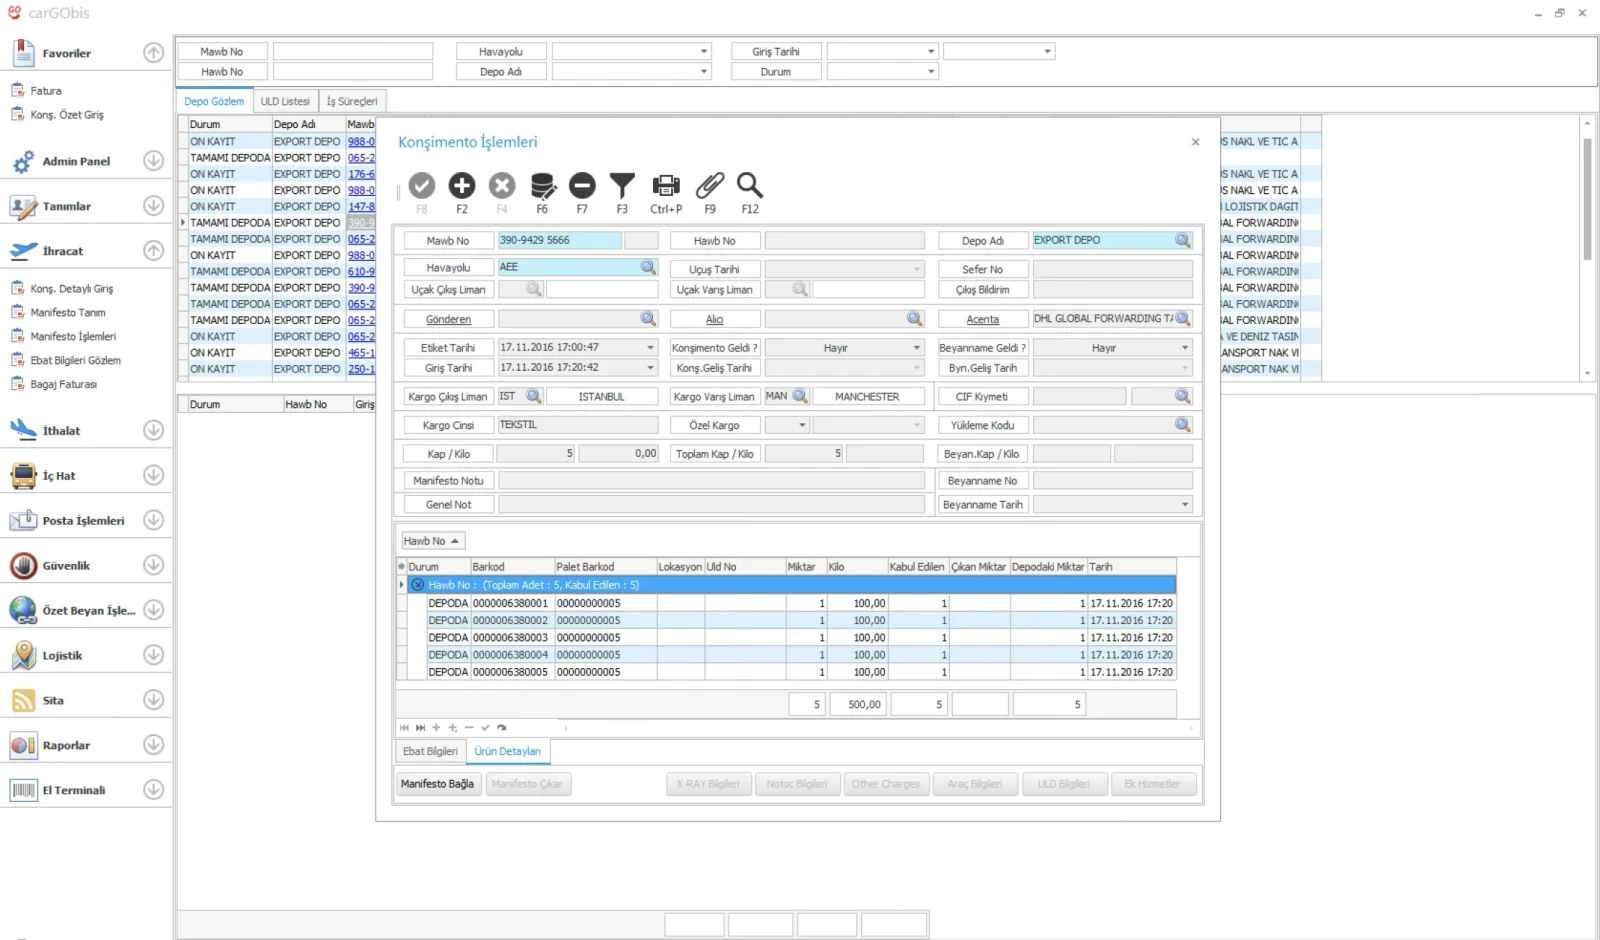Click the Manifesto Notu input field
This screenshot has width=1600, height=940.
(711, 481)
